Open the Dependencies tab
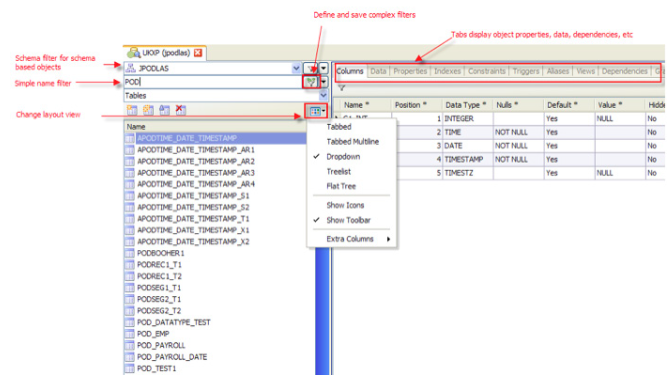Image resolution: width=671 pixels, height=379 pixels. [624, 71]
